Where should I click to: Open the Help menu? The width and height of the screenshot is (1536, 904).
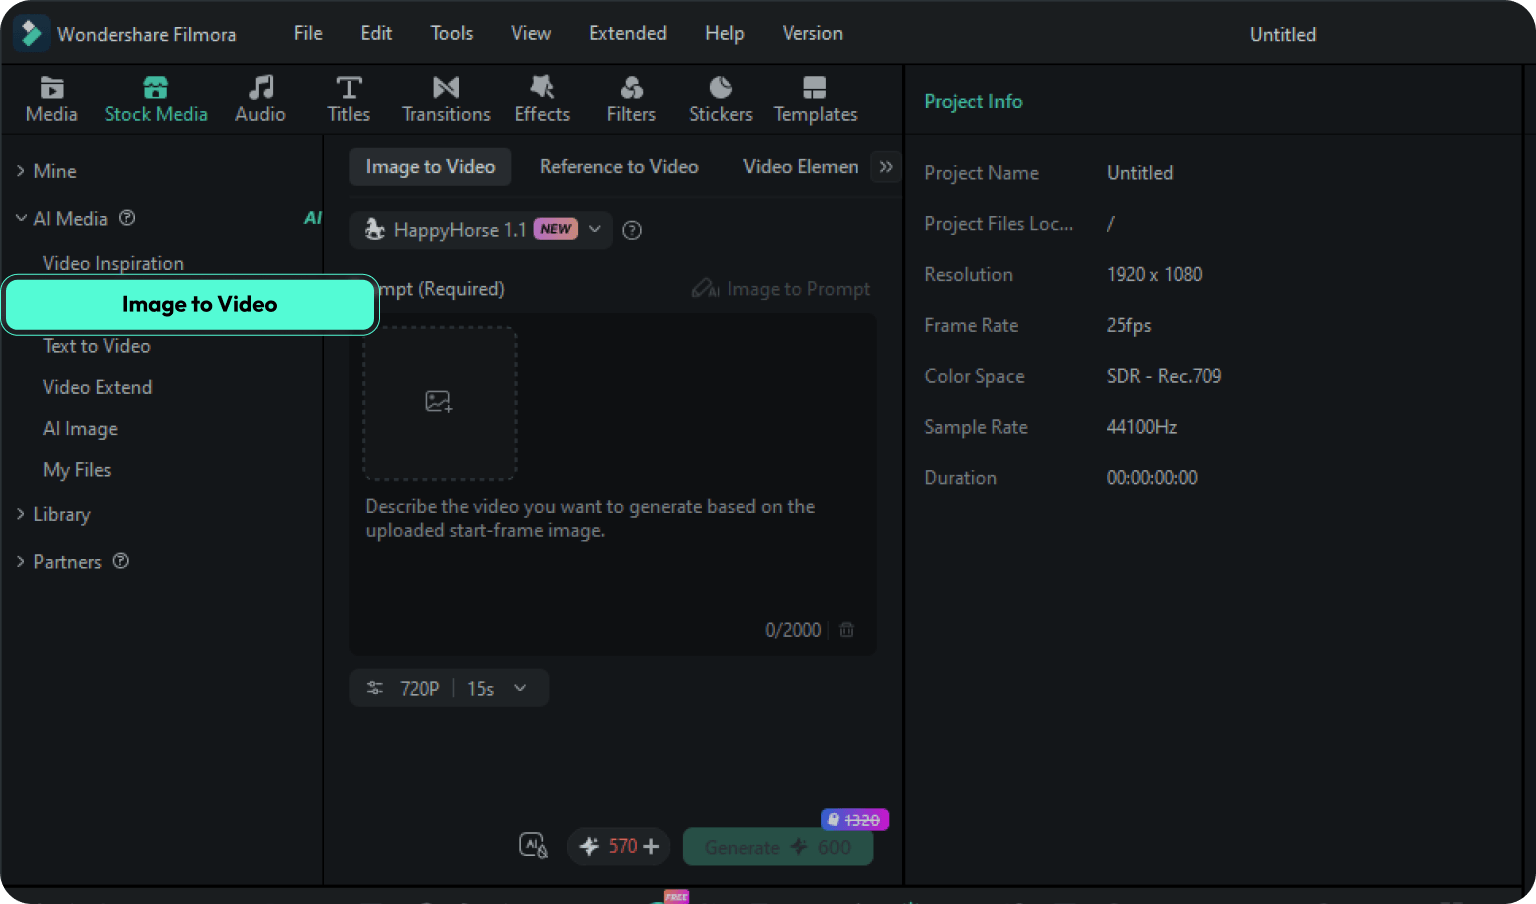[x=724, y=33]
